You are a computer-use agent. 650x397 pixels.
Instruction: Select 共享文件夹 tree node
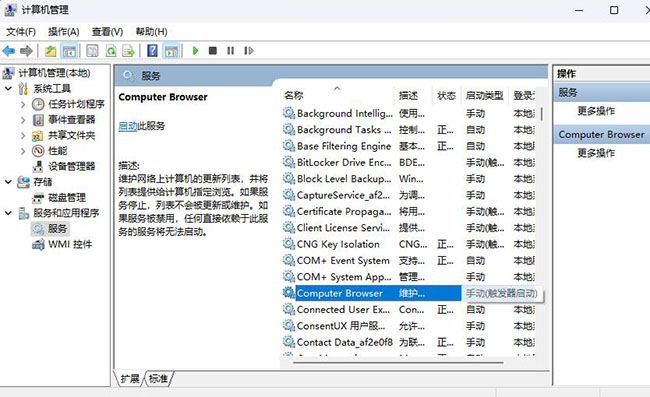[72, 135]
